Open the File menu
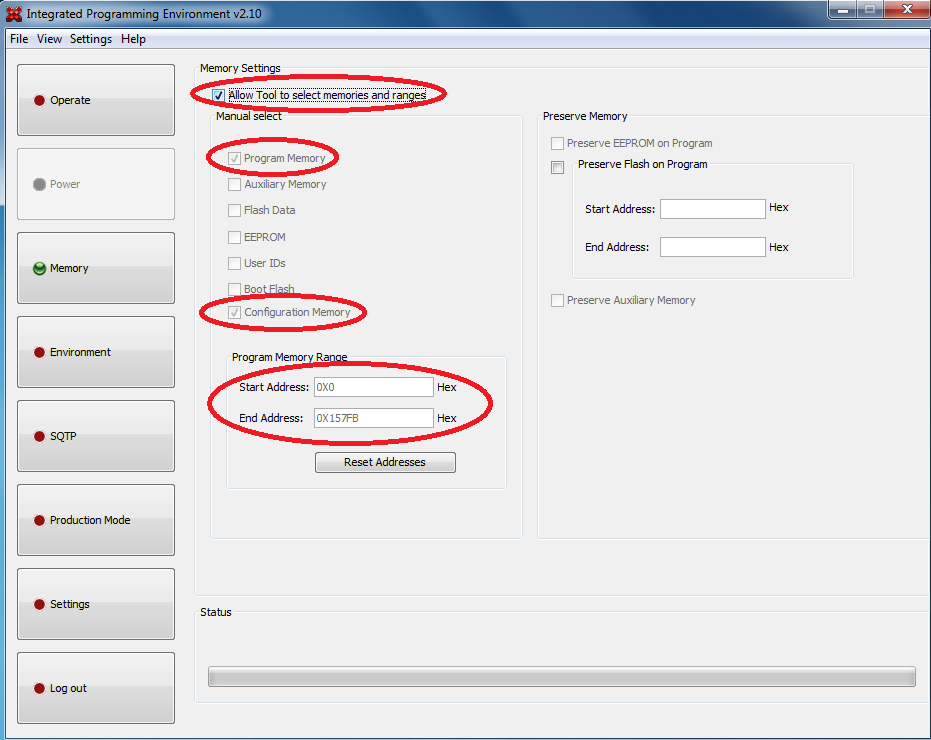The image size is (931, 740). (x=18, y=39)
